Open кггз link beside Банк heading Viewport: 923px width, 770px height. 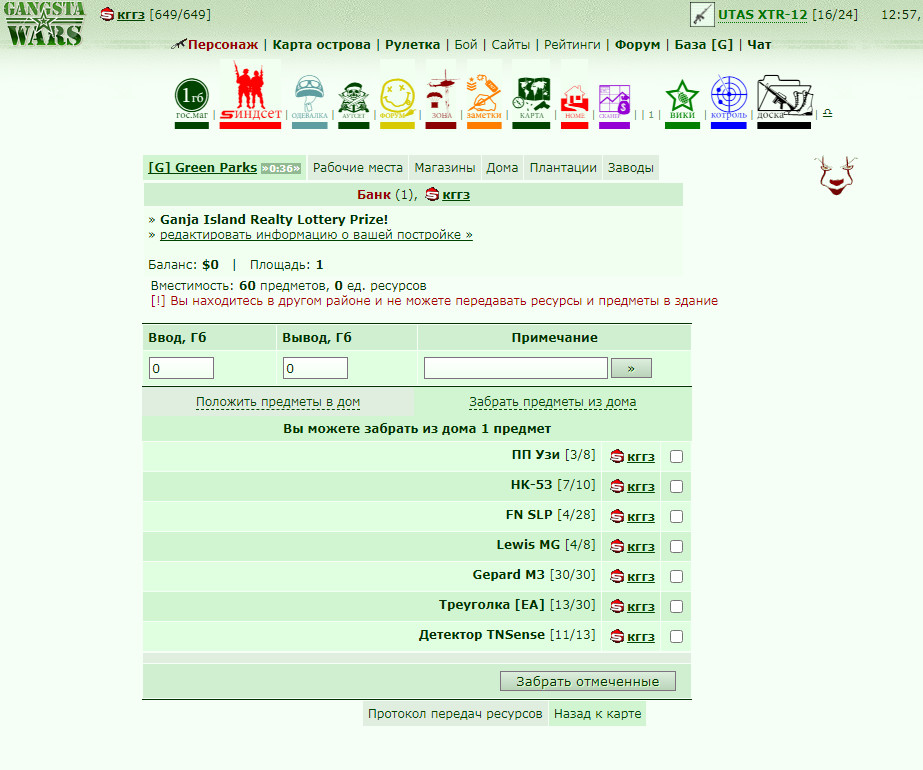456,195
